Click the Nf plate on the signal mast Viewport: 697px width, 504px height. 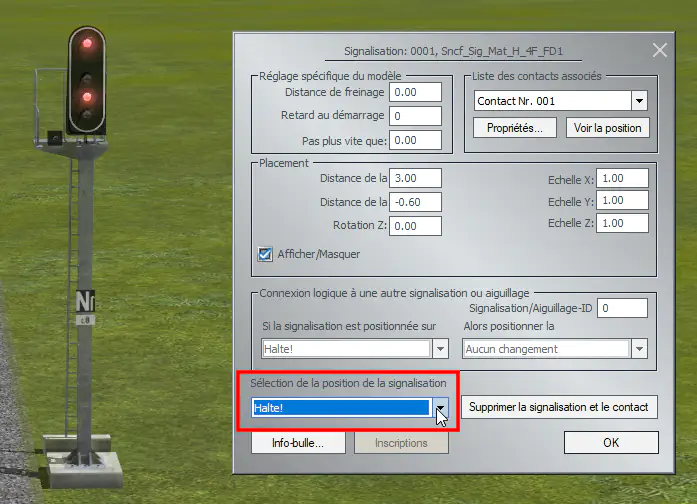85,302
